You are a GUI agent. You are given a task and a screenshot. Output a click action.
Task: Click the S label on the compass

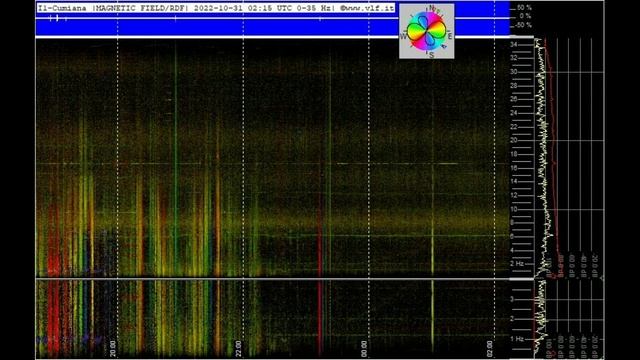[431, 55]
